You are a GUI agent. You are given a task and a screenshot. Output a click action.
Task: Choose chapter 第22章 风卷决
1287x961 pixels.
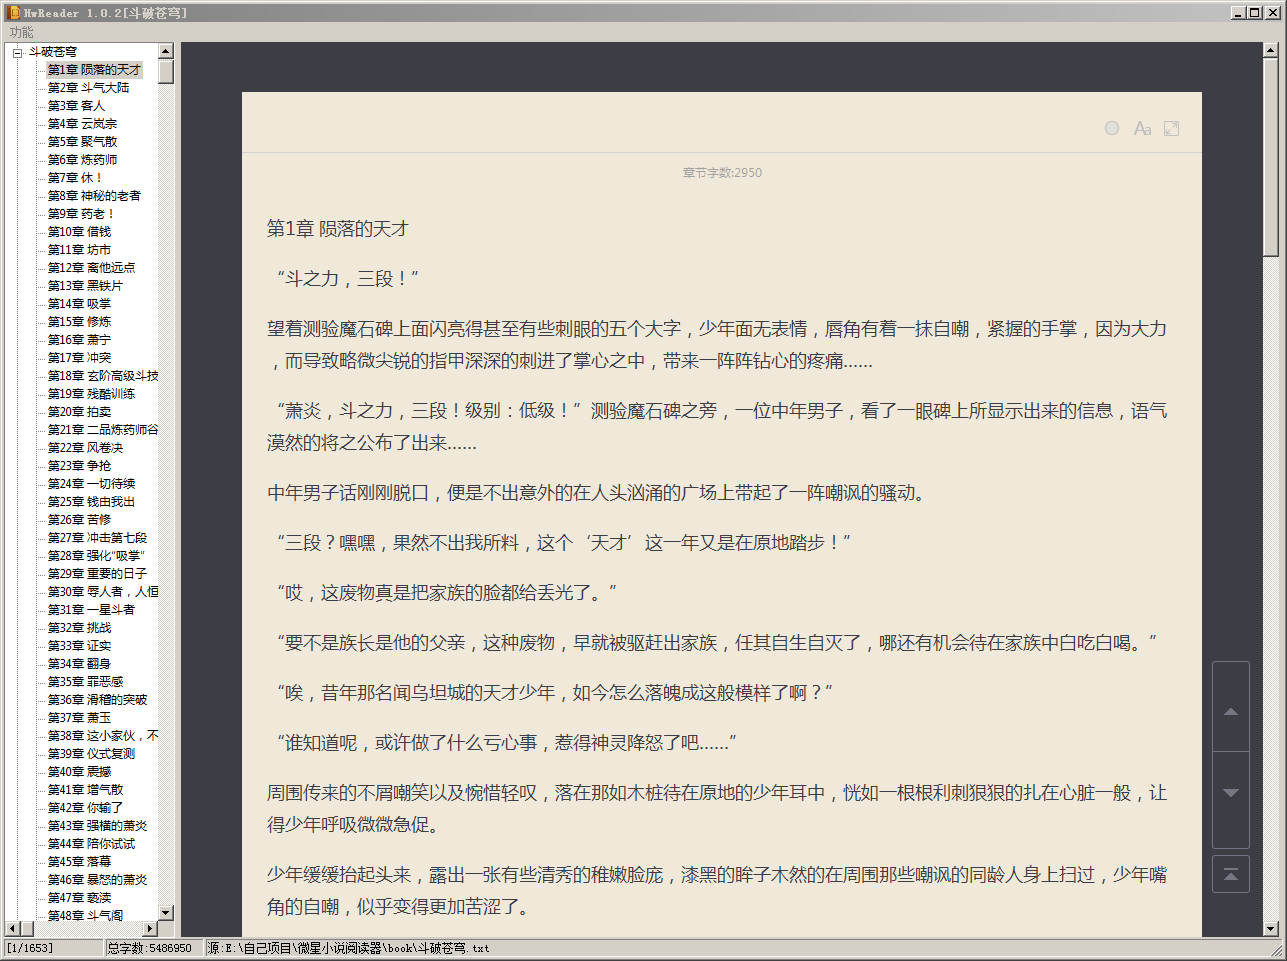tap(85, 448)
